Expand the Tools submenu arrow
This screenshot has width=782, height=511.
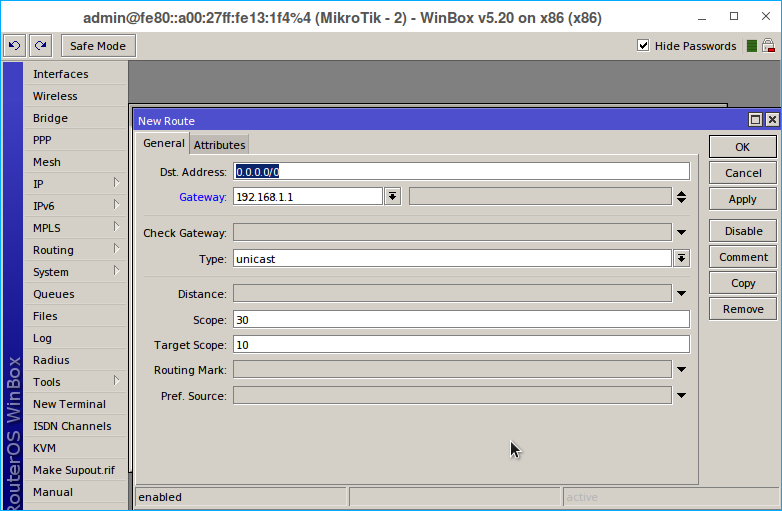point(116,381)
